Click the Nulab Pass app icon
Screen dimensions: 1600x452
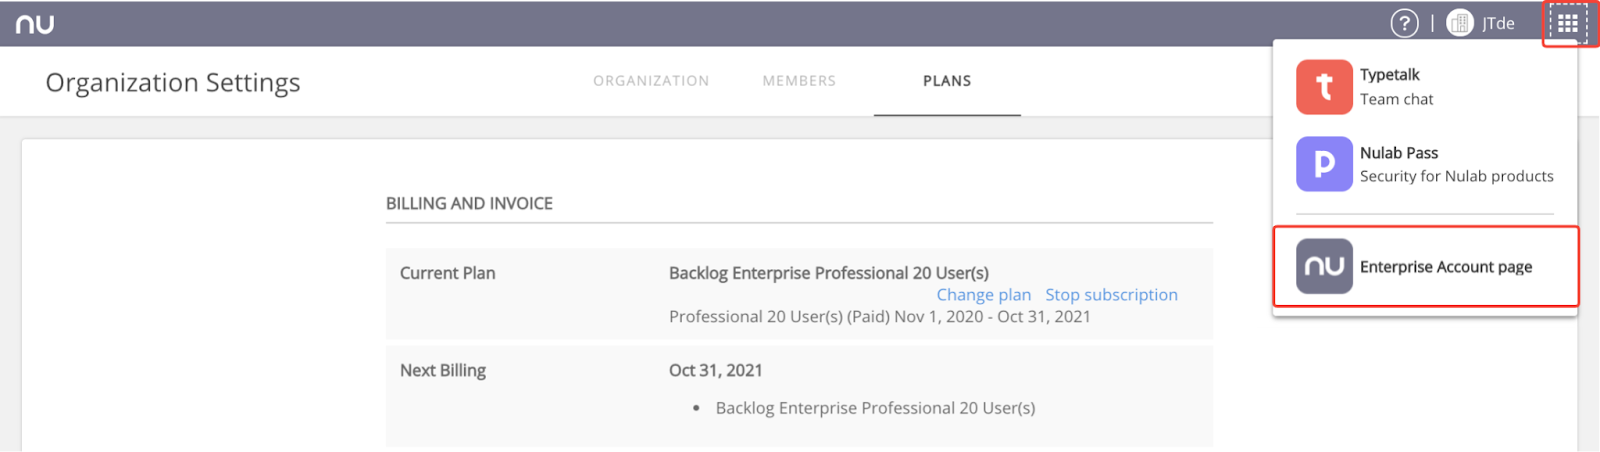point(1324,164)
